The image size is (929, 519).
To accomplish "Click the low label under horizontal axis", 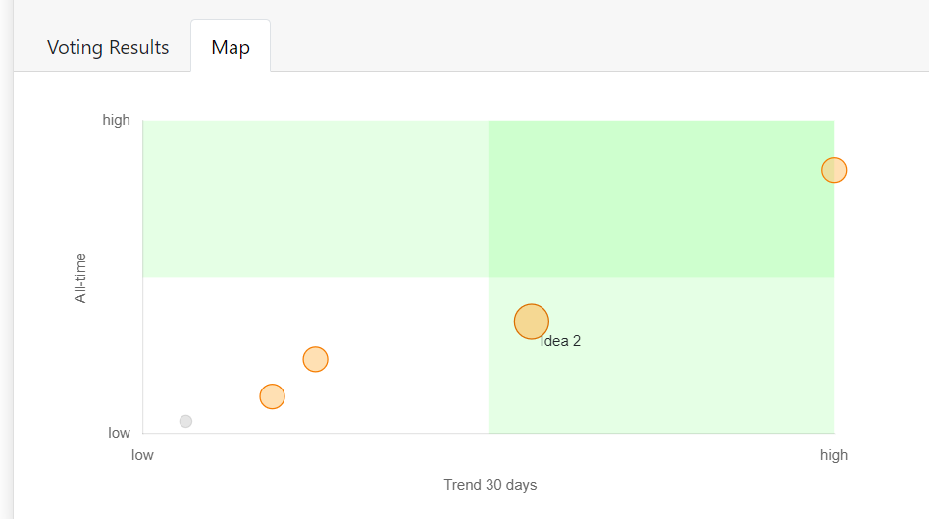I will point(142,455).
